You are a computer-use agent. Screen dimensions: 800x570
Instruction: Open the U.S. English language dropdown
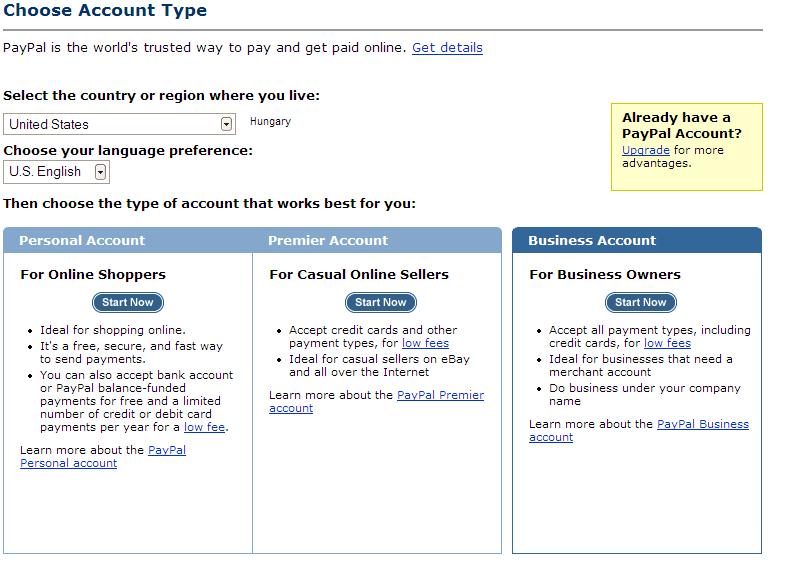tap(55, 172)
